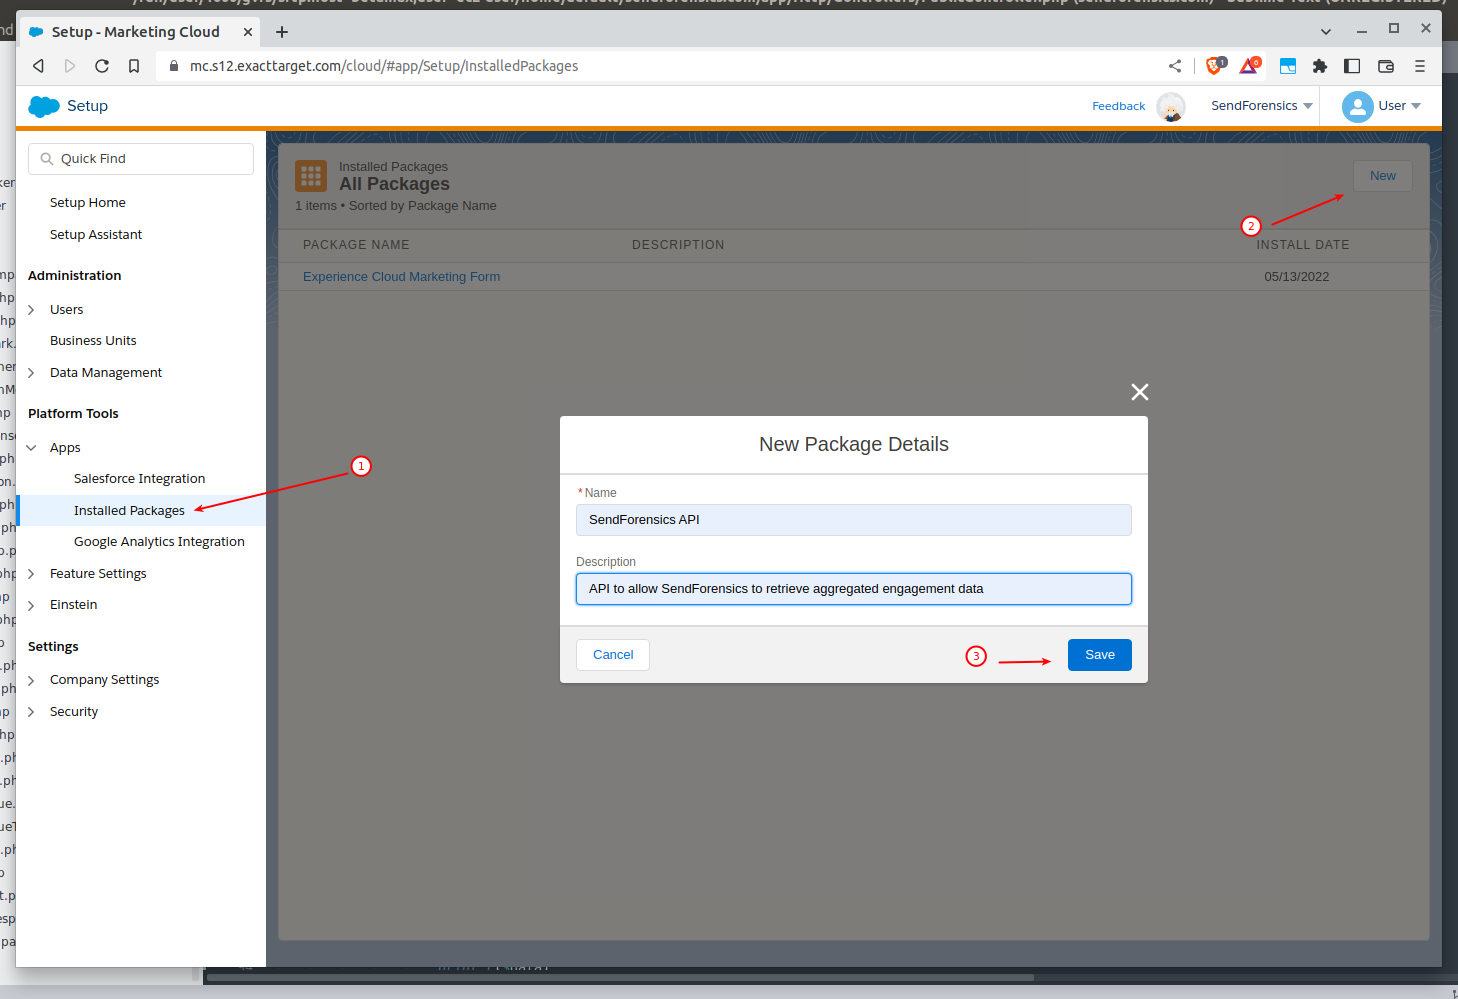Bookmark this page with the bookmark icon
The width and height of the screenshot is (1458, 999).
[134, 66]
